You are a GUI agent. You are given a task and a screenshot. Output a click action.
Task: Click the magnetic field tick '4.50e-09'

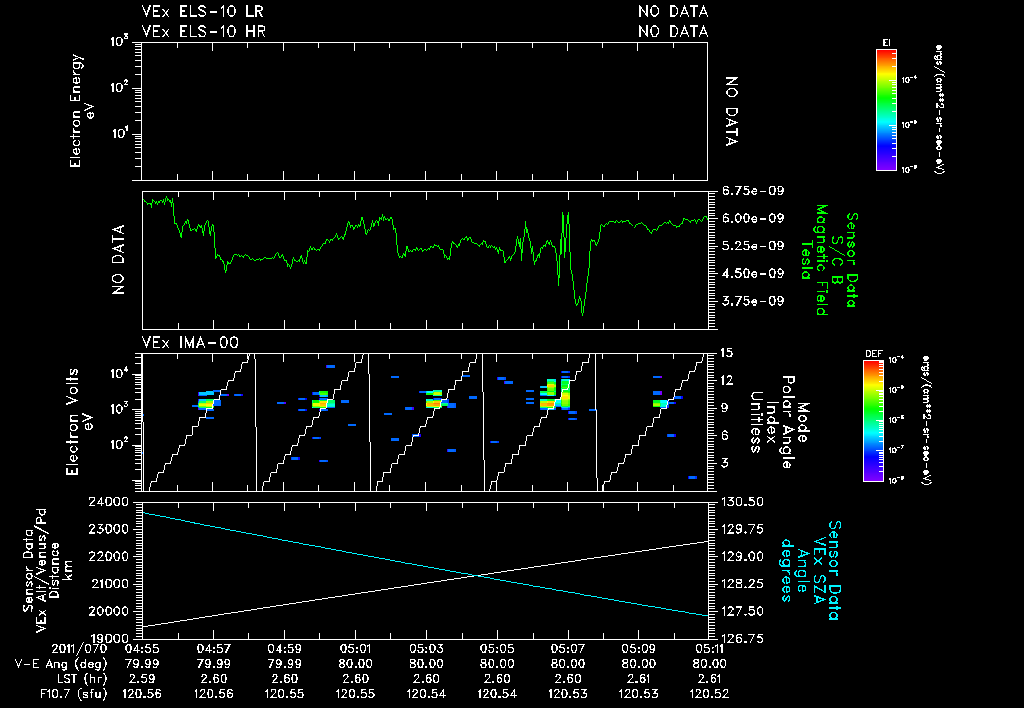tap(753, 274)
